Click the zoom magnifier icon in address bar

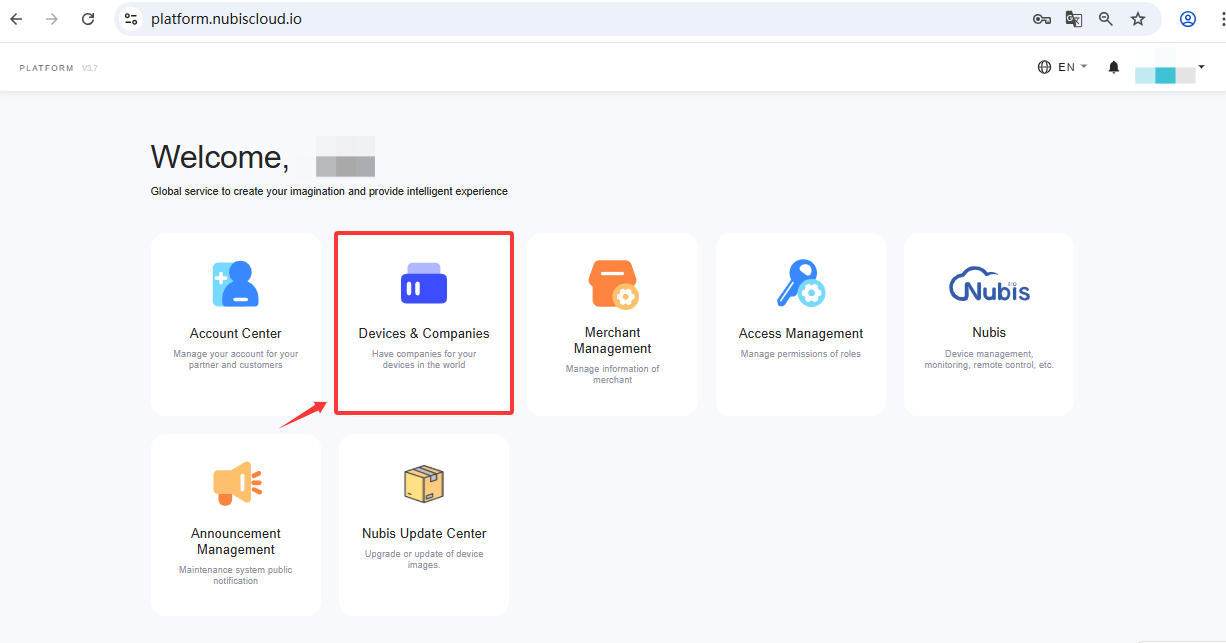coord(1106,19)
